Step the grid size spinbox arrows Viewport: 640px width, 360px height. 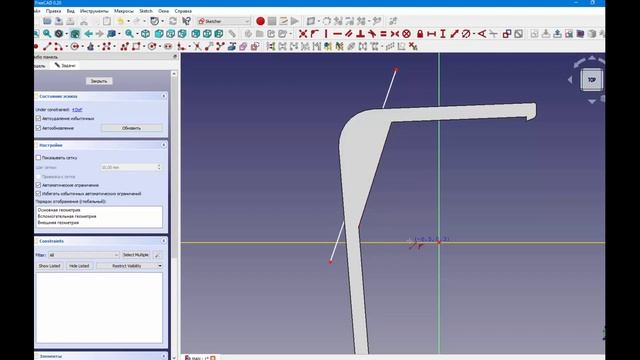[159, 167]
